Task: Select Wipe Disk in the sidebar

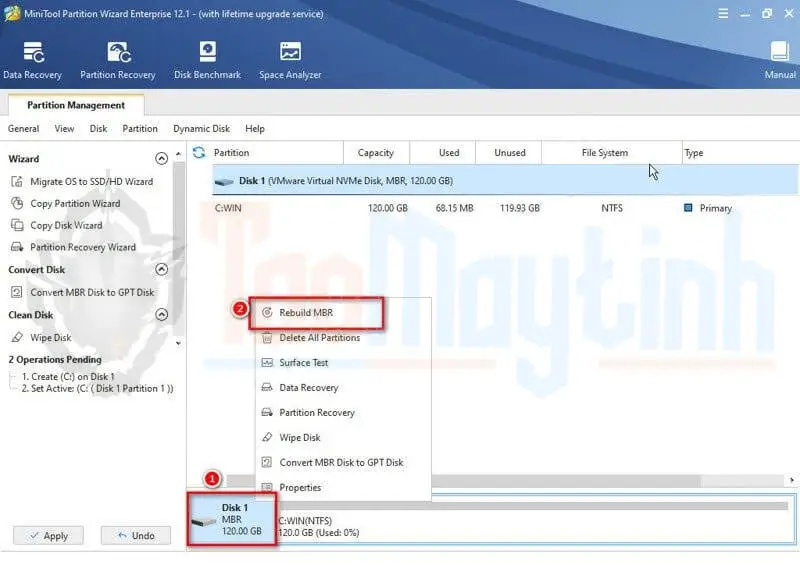Action: click(x=50, y=338)
